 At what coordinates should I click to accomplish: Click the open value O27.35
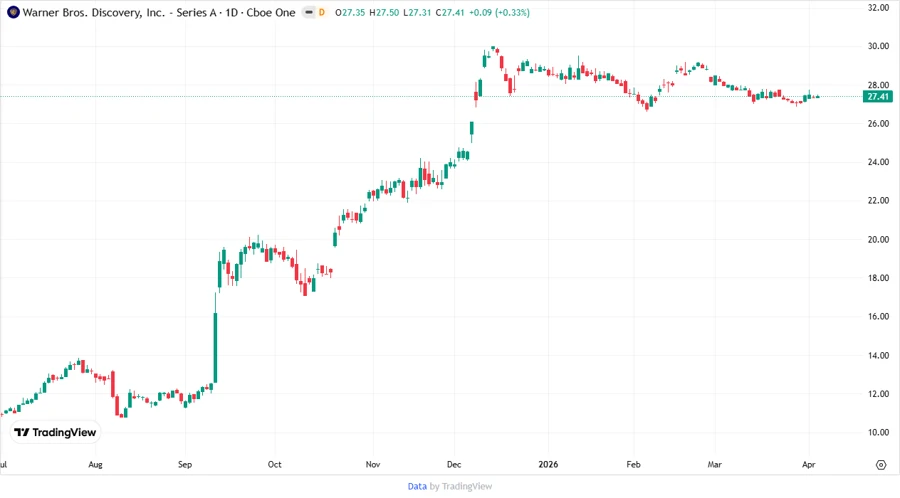pyautogui.click(x=350, y=13)
